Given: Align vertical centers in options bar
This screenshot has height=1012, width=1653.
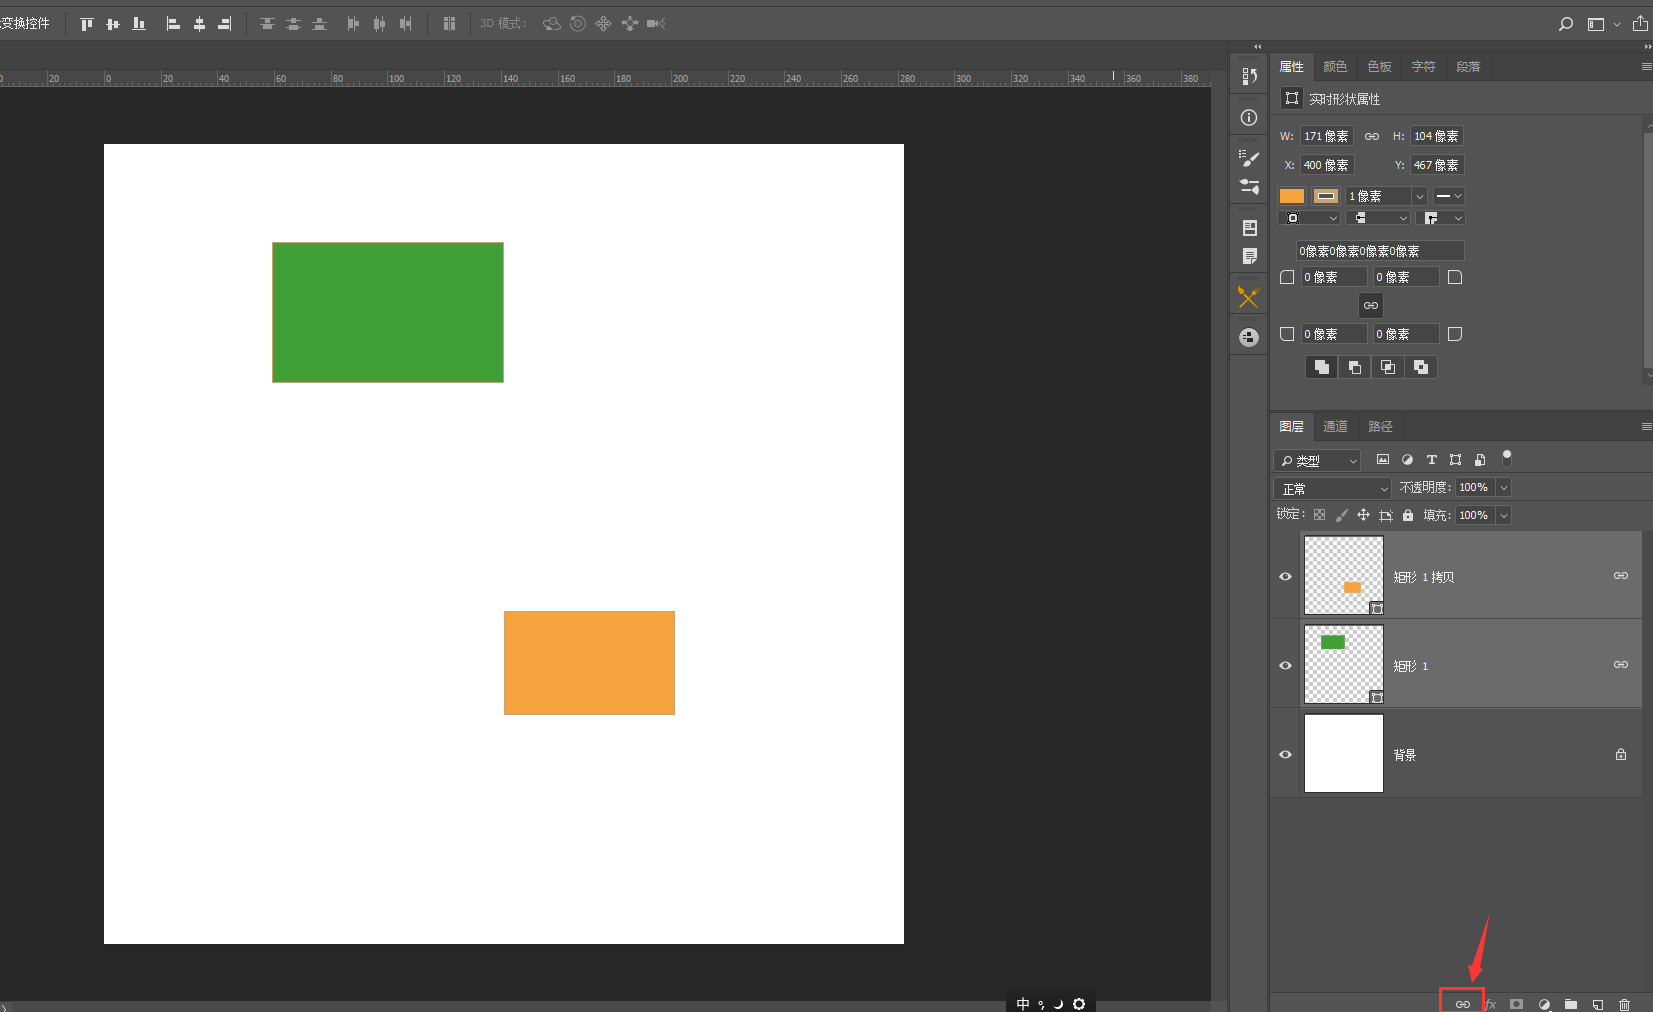Looking at the screenshot, I should tap(113, 24).
